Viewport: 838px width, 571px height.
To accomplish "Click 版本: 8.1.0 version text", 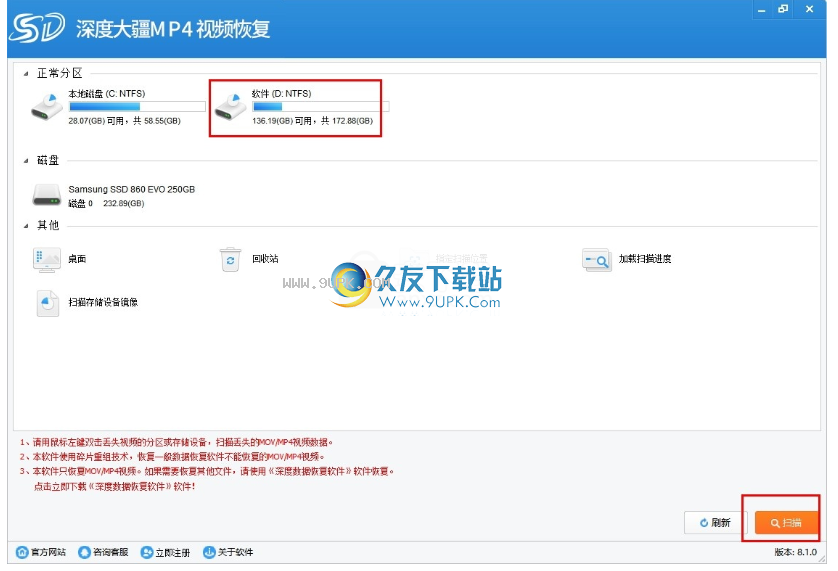I will [x=796, y=552].
